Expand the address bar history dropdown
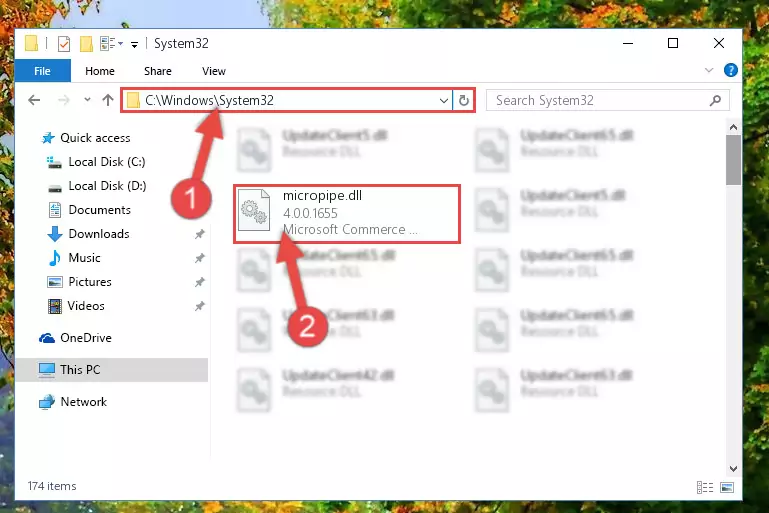The image size is (769, 513). [443, 101]
